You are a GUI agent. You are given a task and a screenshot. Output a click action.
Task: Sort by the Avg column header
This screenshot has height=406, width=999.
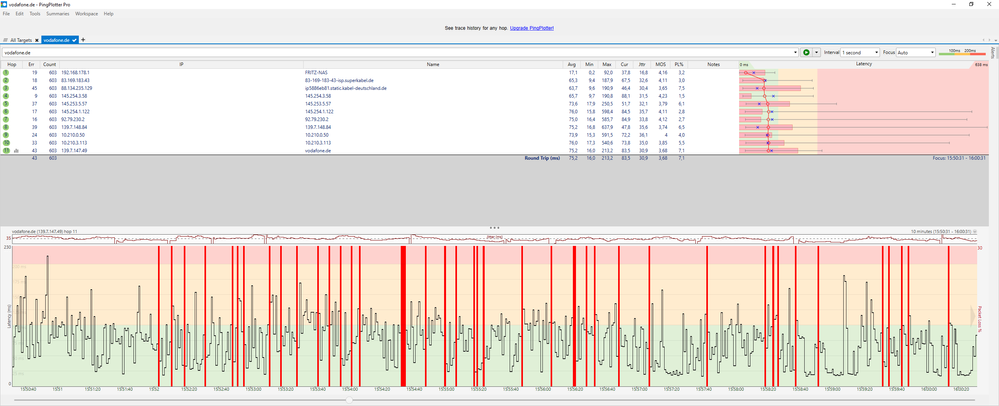click(572, 64)
